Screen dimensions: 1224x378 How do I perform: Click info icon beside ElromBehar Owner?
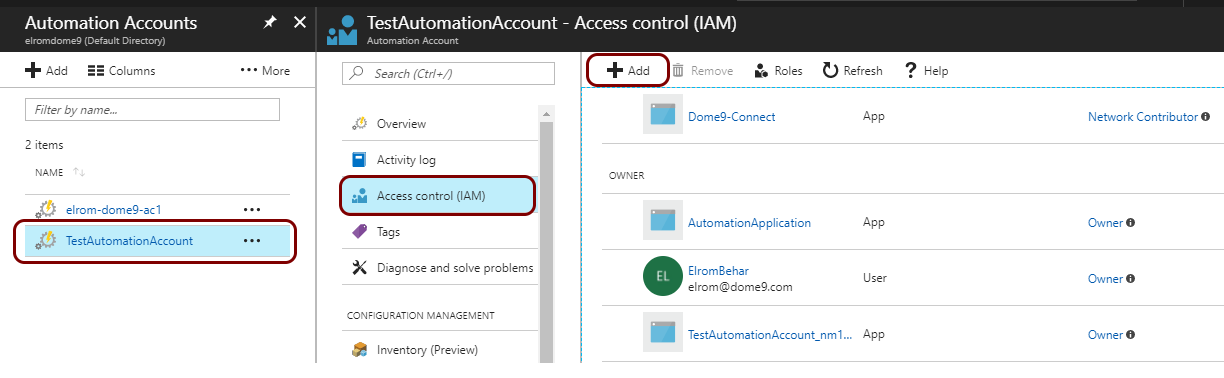pos(1130,279)
